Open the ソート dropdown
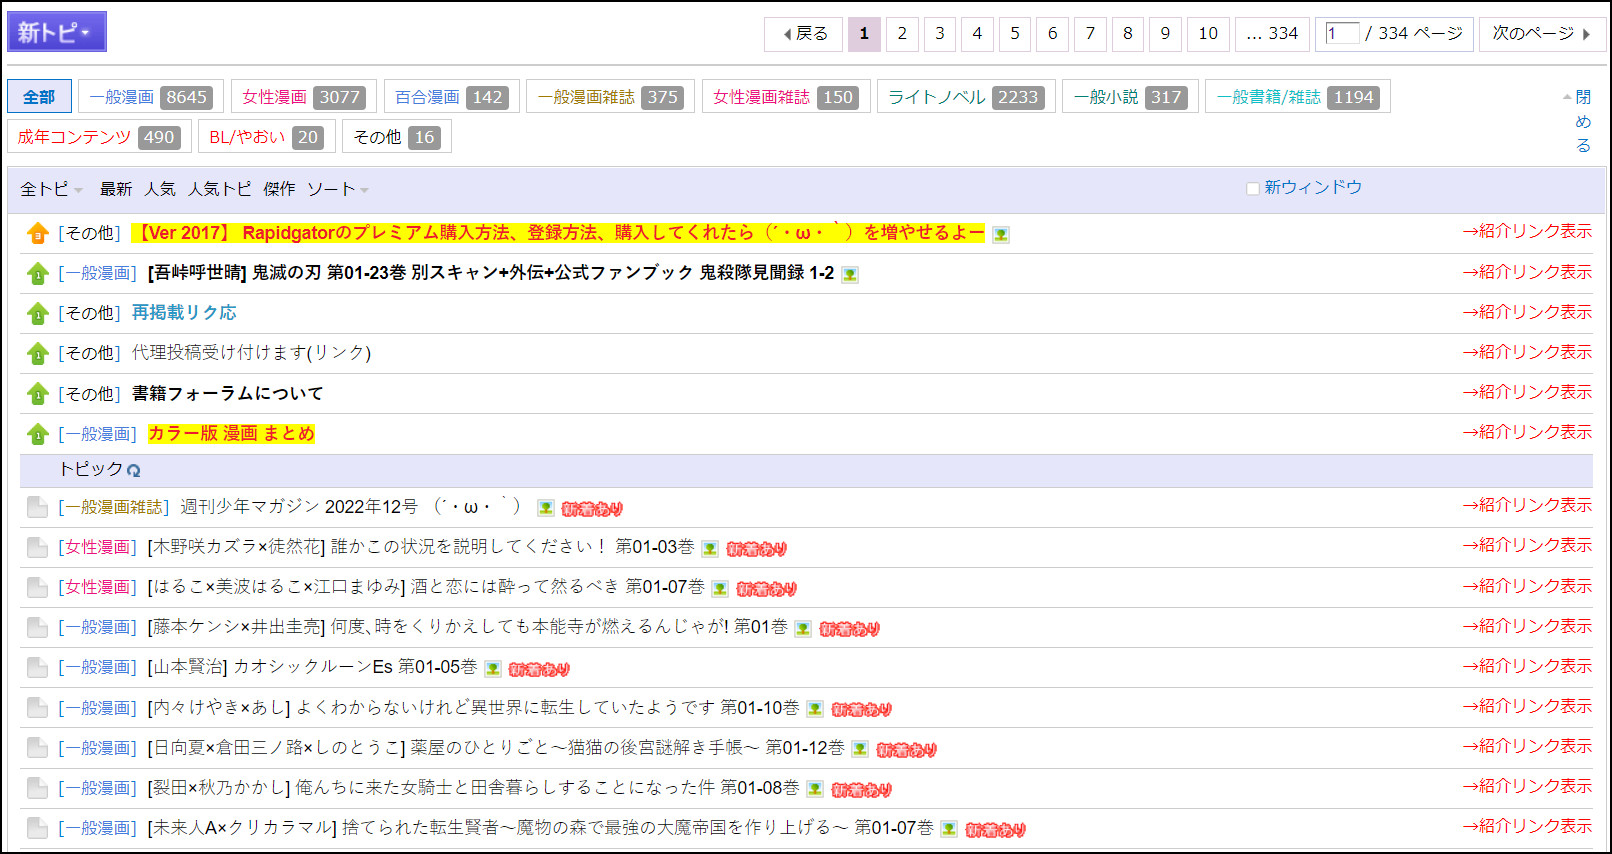1612x854 pixels. (338, 189)
